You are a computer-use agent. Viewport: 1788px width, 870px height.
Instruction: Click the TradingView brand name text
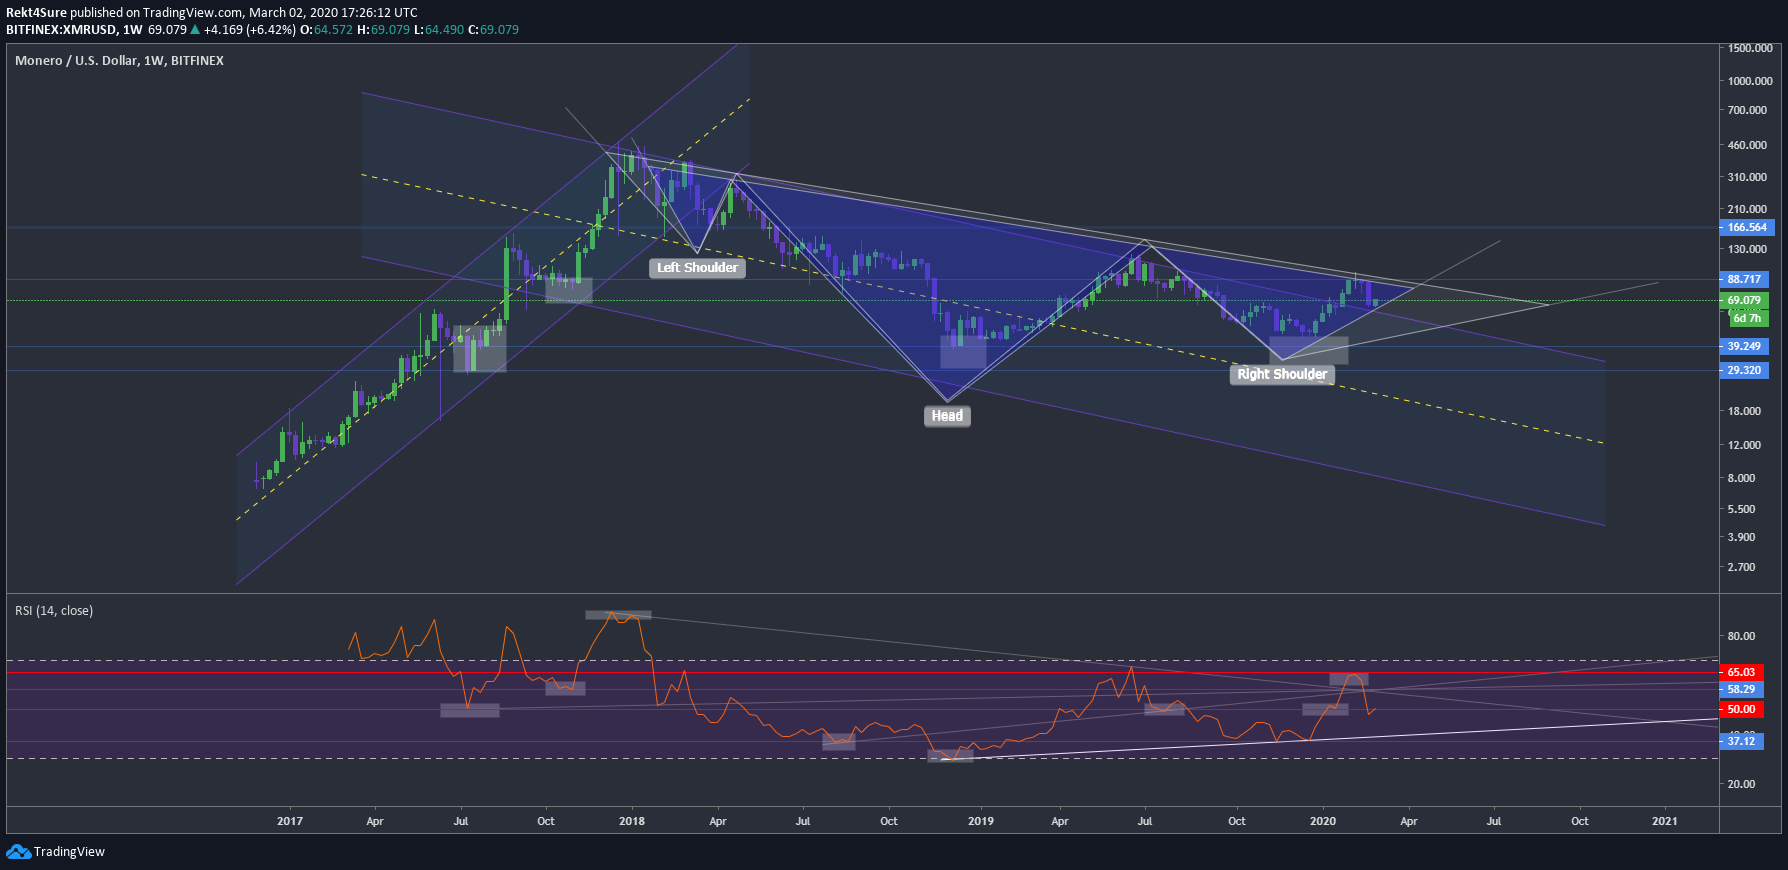[69, 852]
